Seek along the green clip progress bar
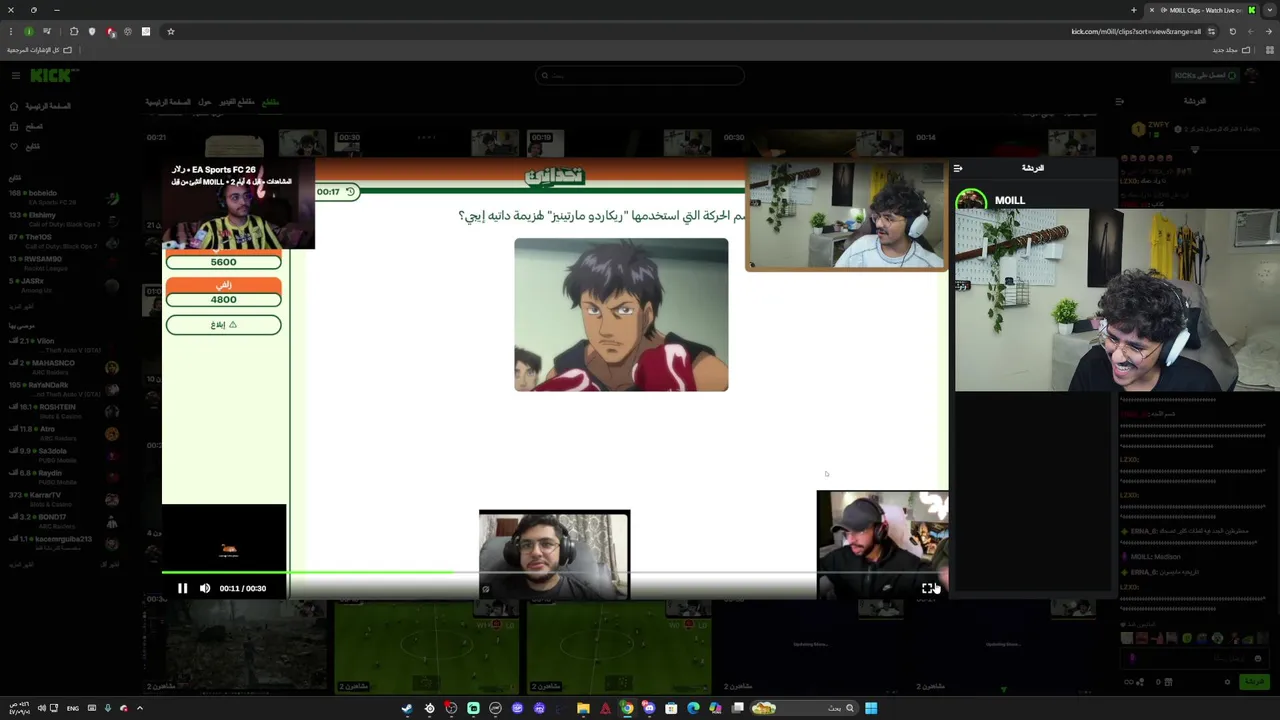Screen dimensions: 1280x720 coord(555,572)
